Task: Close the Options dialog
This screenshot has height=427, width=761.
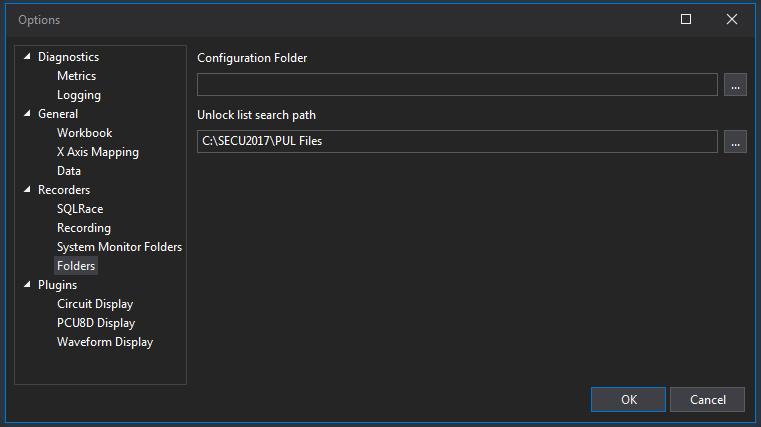Action: pyautogui.click(x=731, y=19)
